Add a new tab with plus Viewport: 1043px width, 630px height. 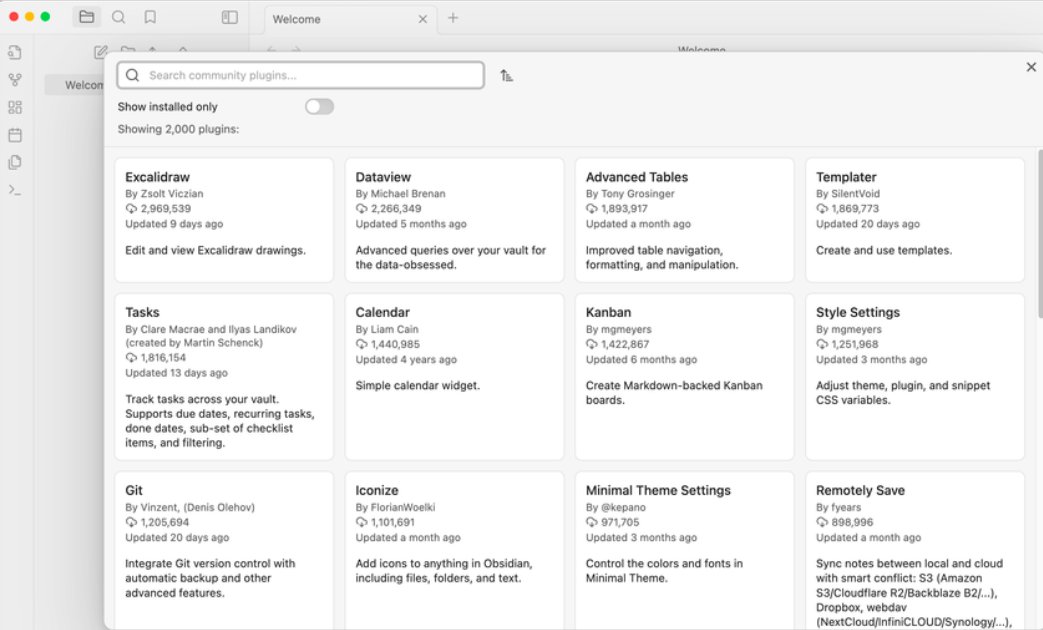pyautogui.click(x=453, y=18)
